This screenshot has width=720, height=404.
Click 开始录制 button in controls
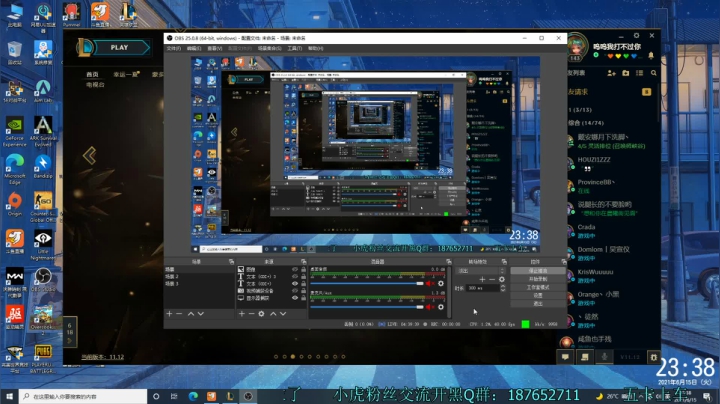tap(538, 279)
